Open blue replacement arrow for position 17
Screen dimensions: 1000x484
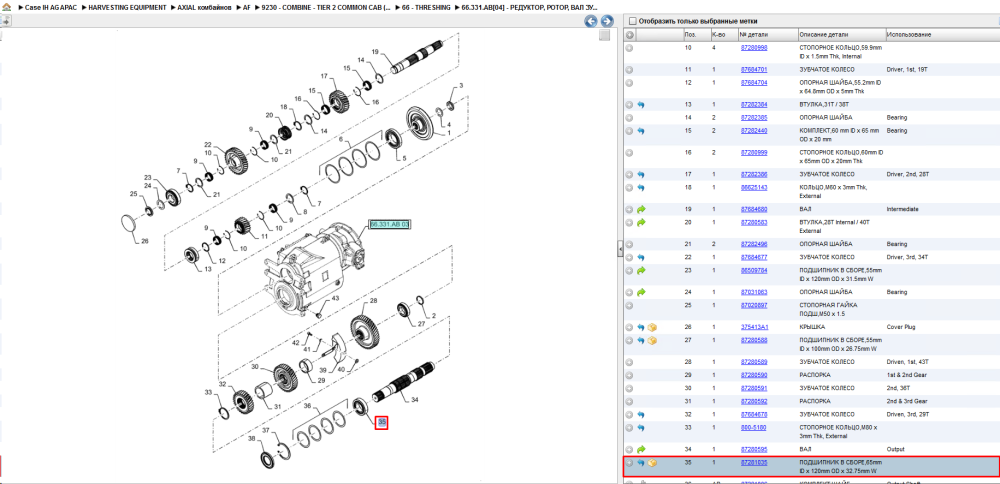tap(641, 174)
